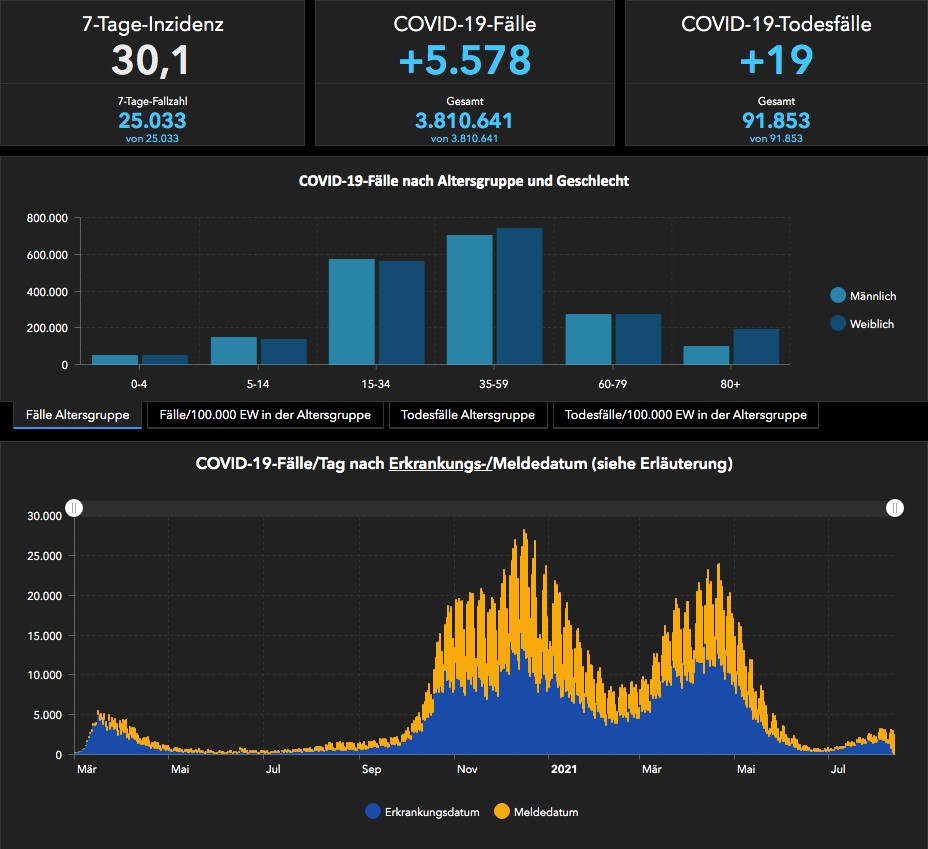
Task: Select the total cases figure 3.810.641
Action: [464, 121]
